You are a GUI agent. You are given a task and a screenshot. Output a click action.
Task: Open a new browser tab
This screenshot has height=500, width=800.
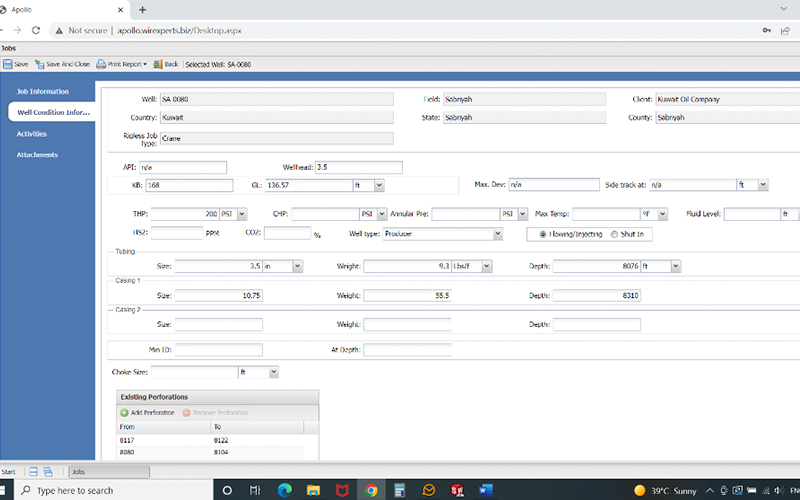(x=142, y=10)
